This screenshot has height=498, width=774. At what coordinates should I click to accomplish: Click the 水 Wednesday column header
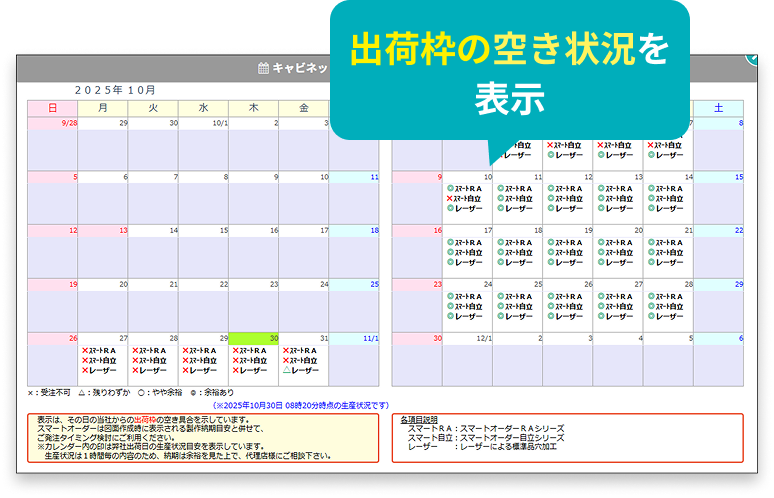pyautogui.click(x=203, y=108)
